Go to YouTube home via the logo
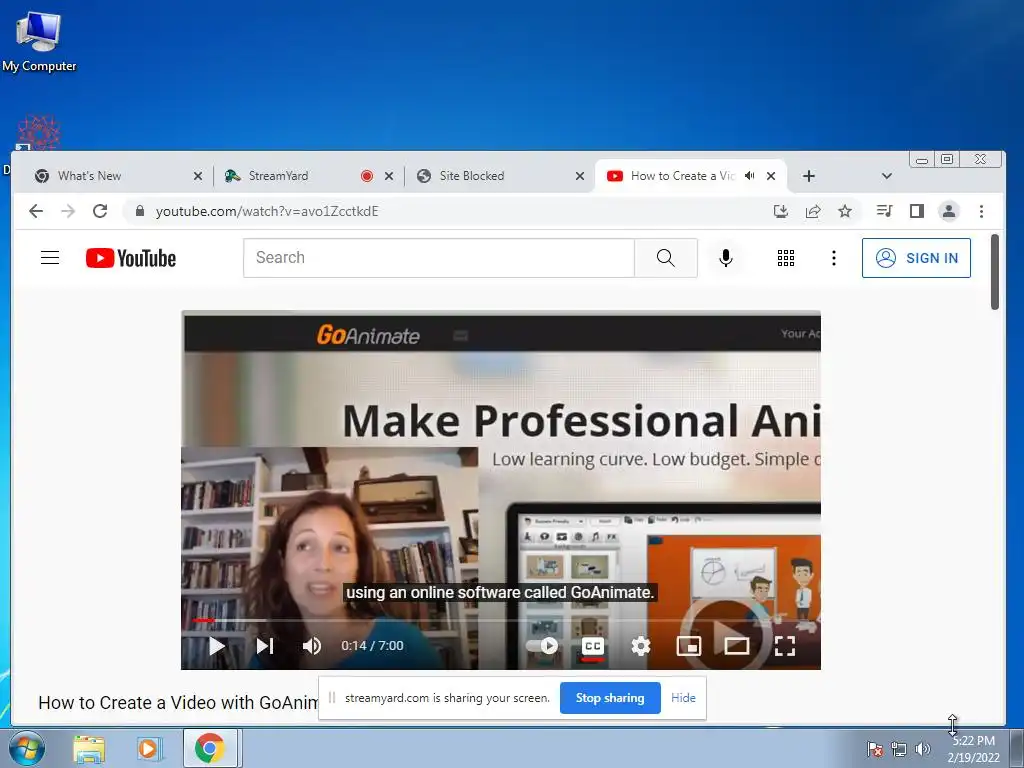The width and height of the screenshot is (1024, 768). (131, 258)
